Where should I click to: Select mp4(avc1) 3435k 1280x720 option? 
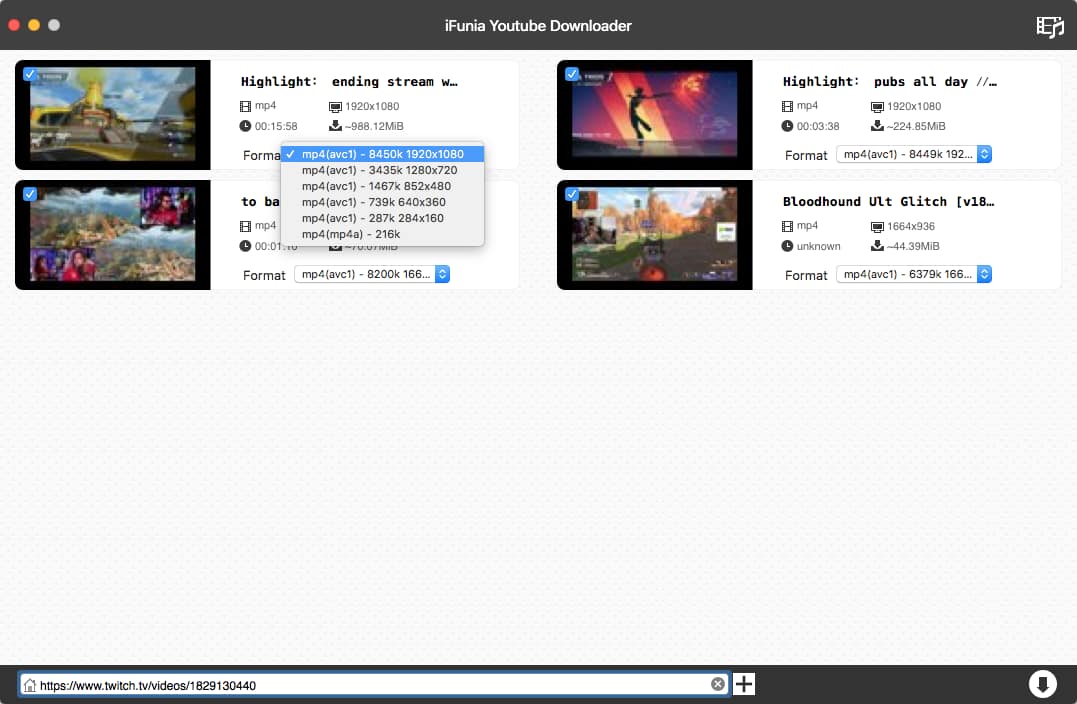[x=379, y=170]
